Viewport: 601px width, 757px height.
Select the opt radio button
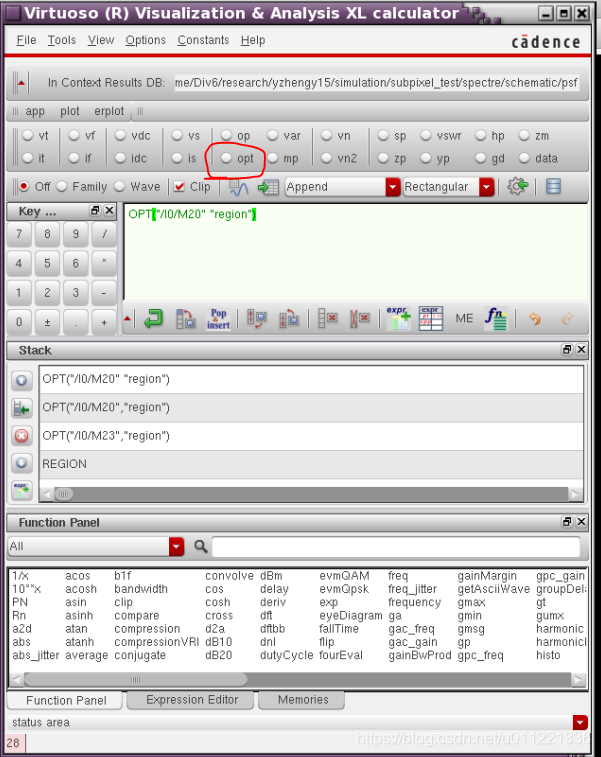pyautogui.click(x=228, y=159)
